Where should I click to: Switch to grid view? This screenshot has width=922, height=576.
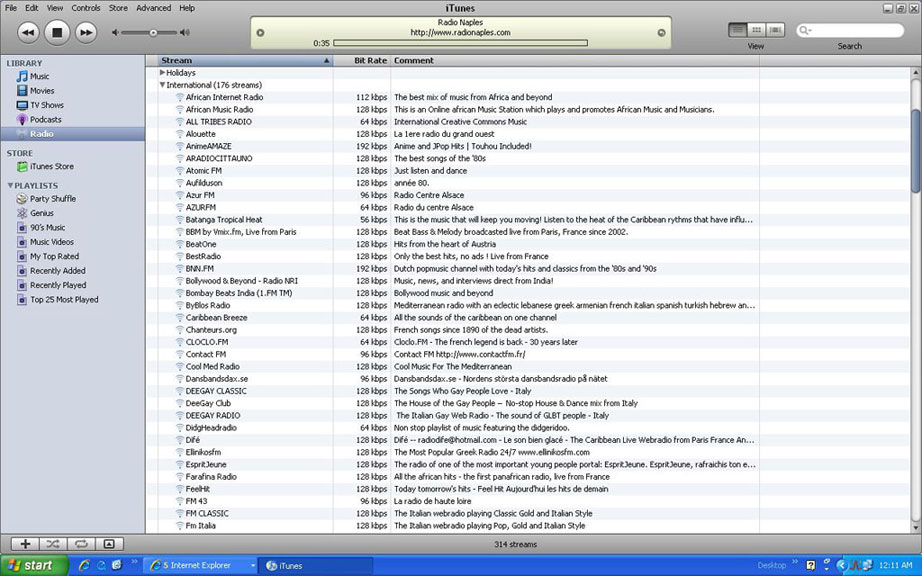point(757,30)
